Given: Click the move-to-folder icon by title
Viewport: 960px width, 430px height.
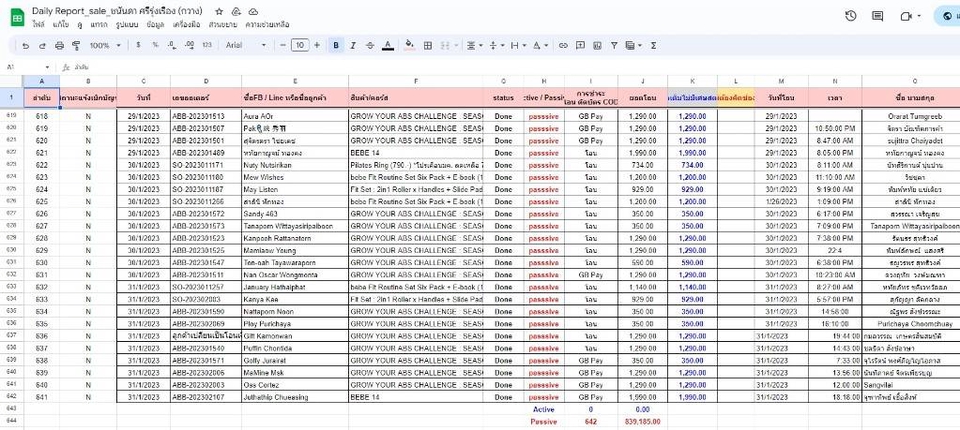Looking at the screenshot, I should pyautogui.click(x=236, y=12).
